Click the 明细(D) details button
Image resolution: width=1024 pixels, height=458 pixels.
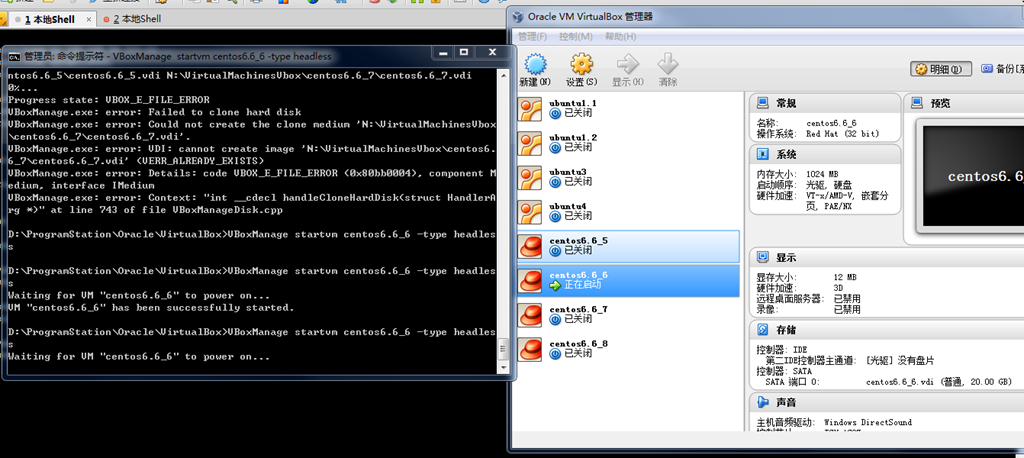click(942, 69)
